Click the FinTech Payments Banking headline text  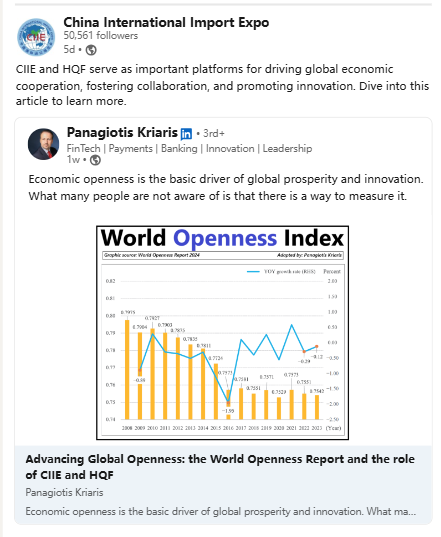point(189,149)
